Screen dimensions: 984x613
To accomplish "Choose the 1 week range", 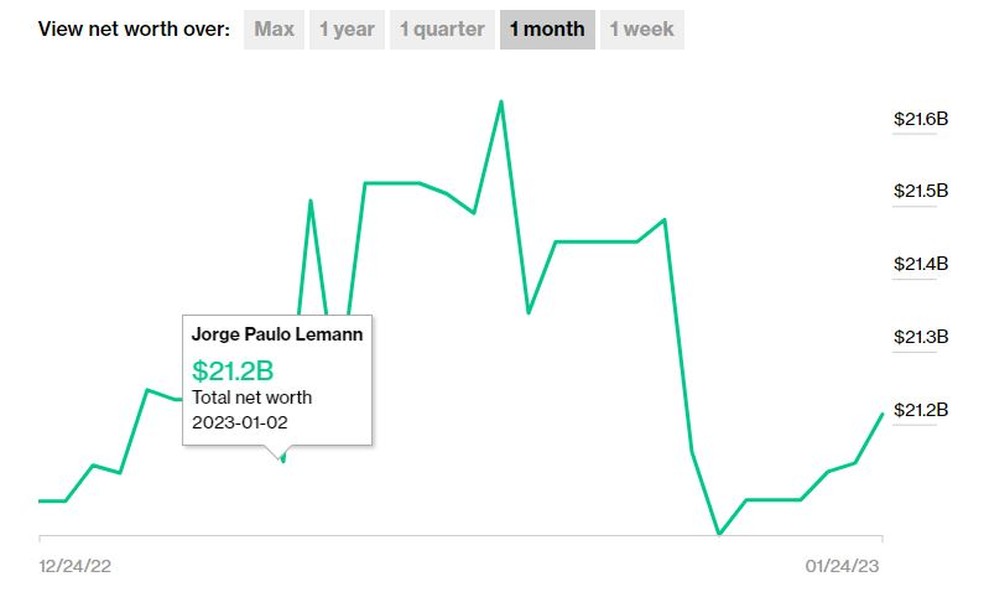I will 642,30.
